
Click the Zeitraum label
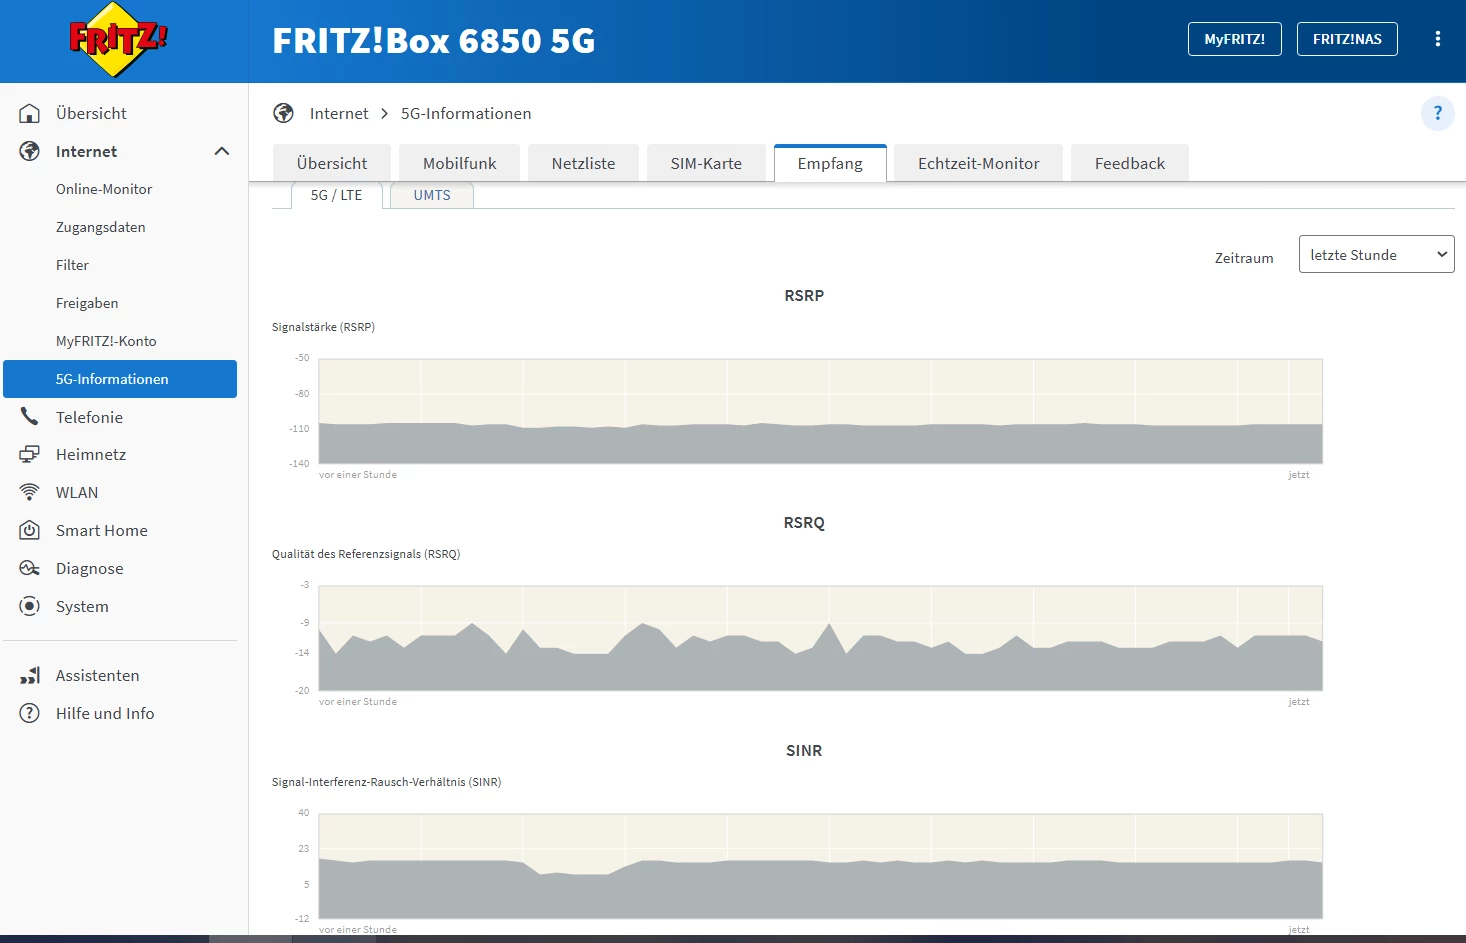tap(1244, 258)
